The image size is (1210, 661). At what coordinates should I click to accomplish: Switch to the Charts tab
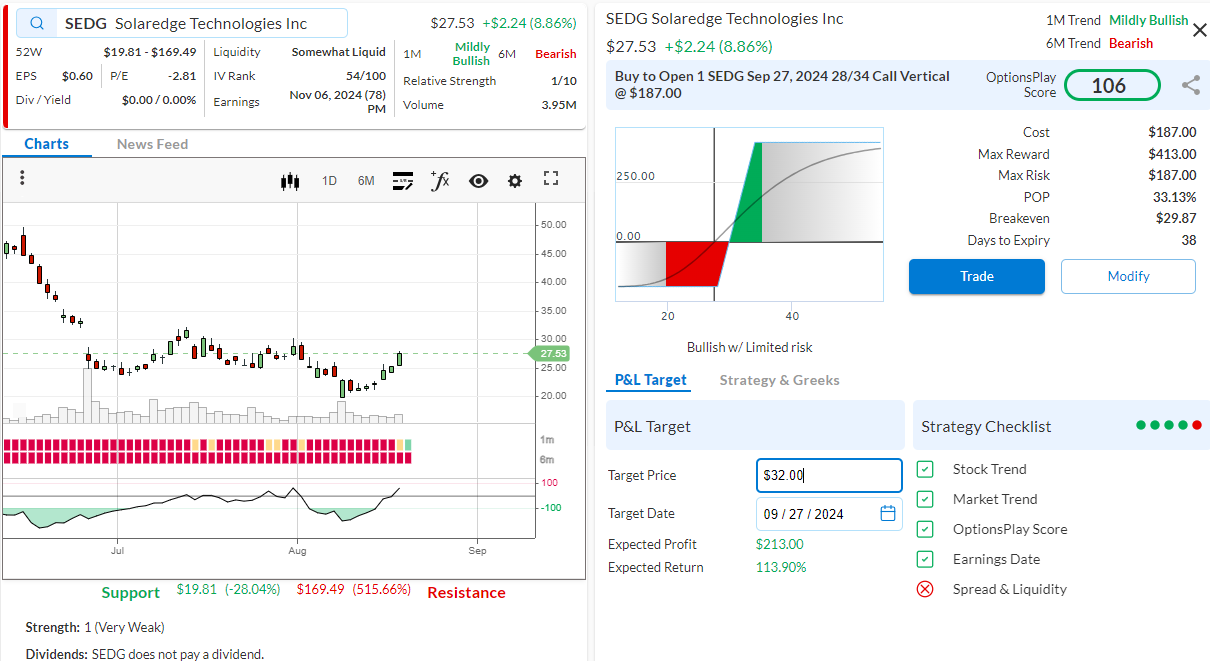click(x=47, y=144)
